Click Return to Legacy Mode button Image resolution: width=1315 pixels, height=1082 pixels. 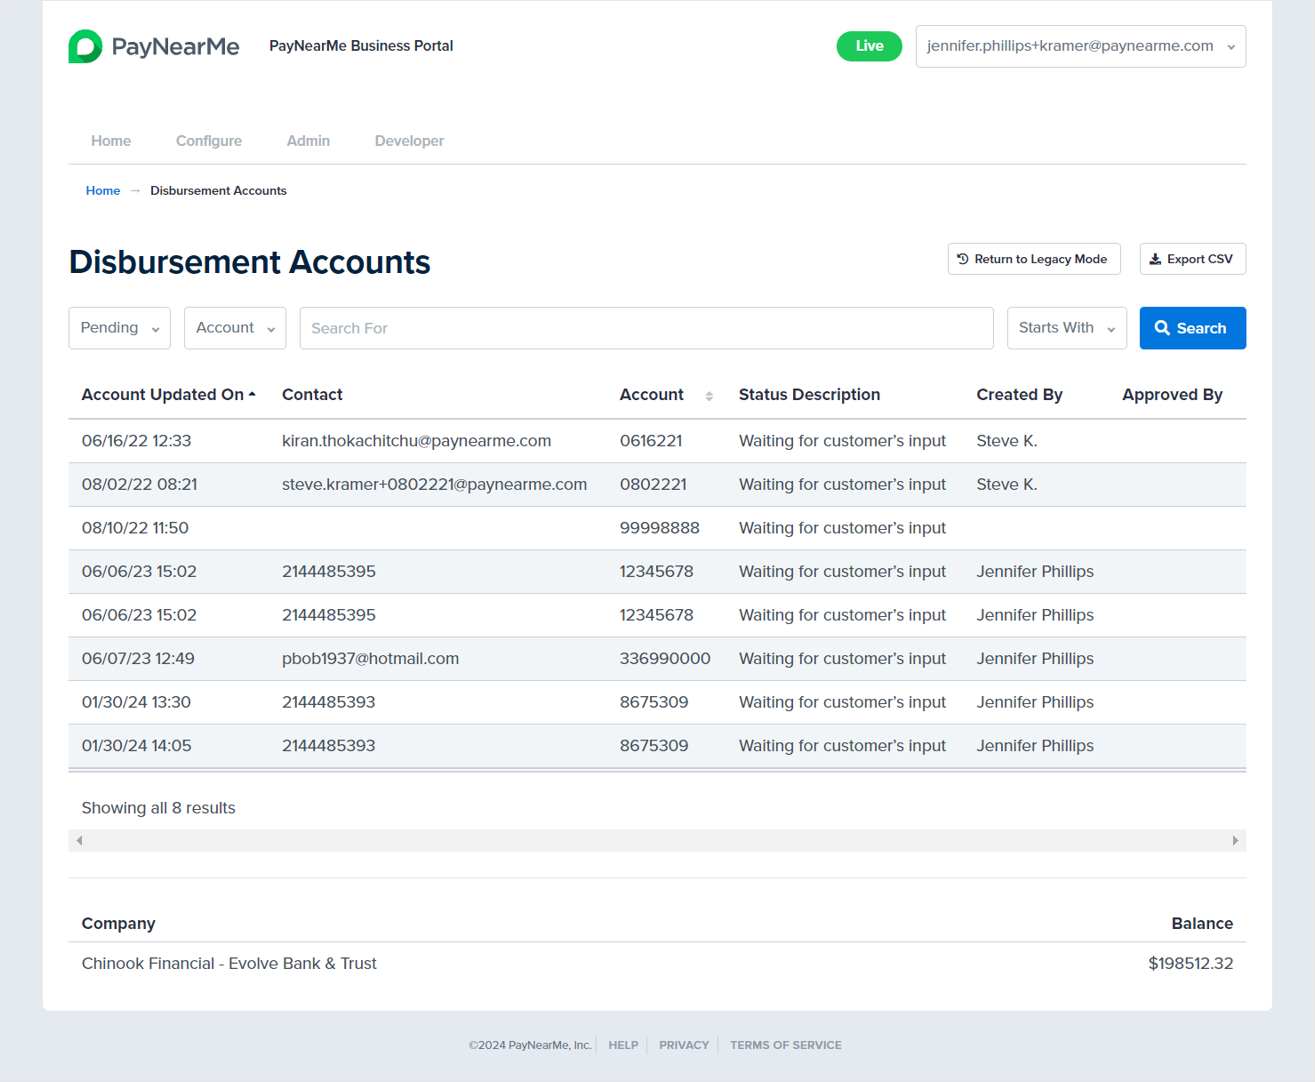(x=1034, y=259)
